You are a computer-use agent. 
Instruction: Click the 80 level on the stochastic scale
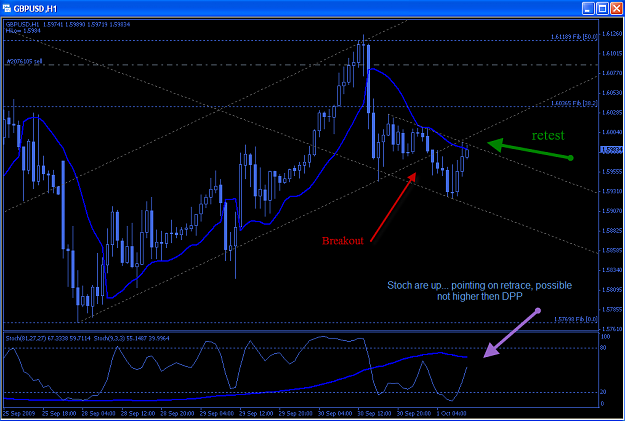click(x=603, y=348)
